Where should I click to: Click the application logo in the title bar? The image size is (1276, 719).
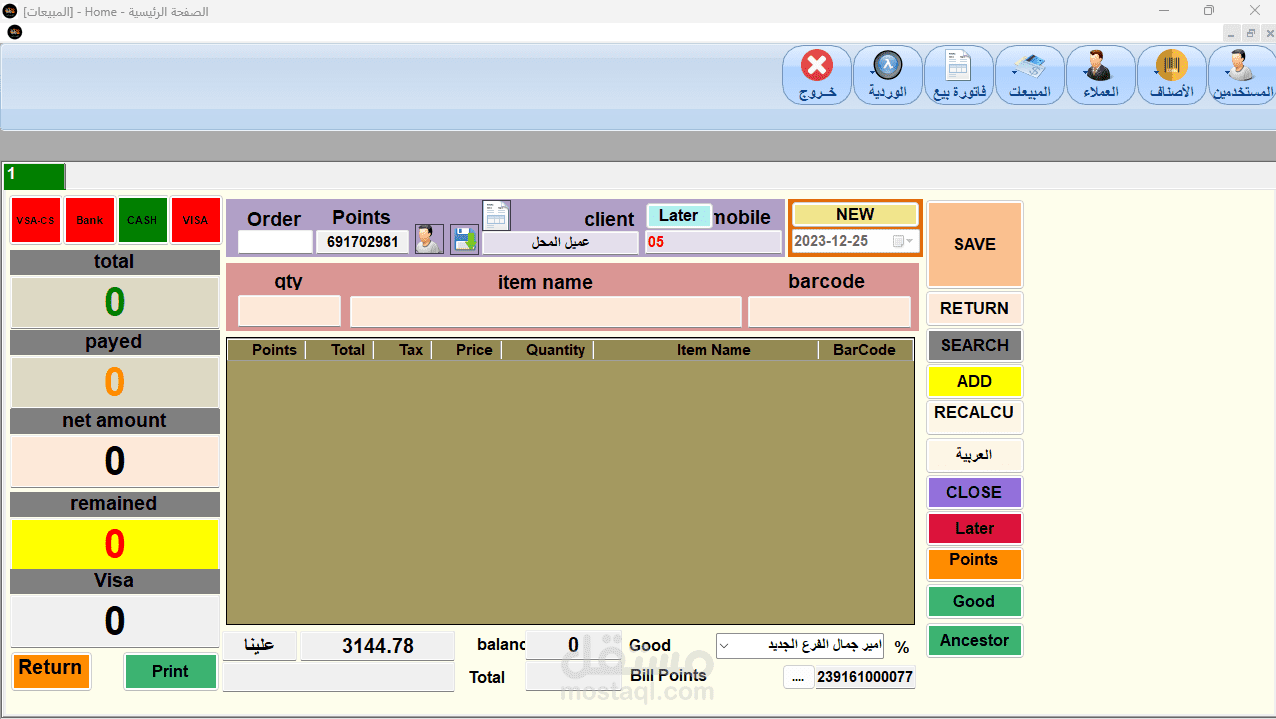[10, 11]
